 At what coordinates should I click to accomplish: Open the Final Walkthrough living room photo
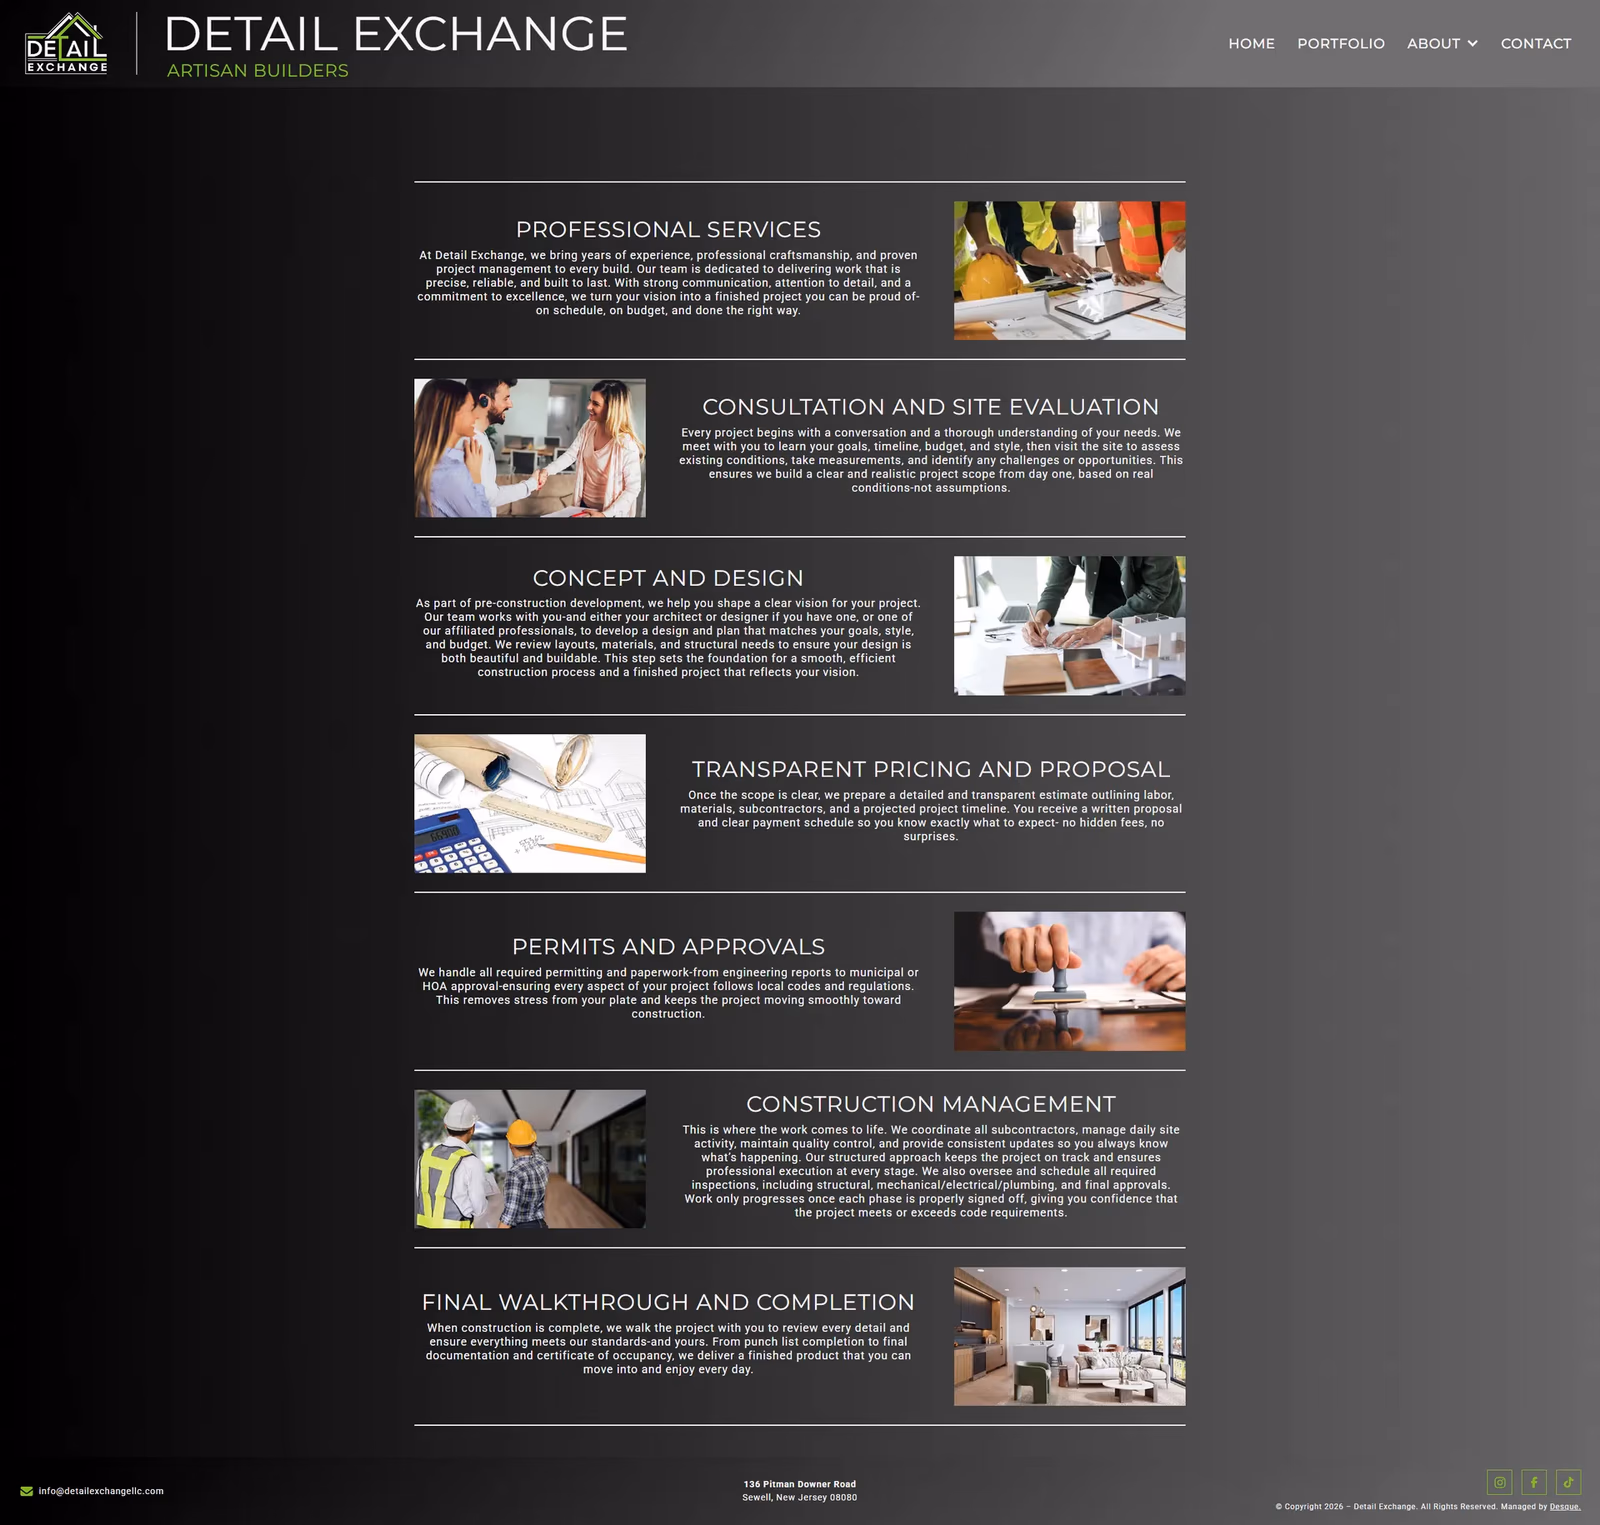point(1069,1337)
